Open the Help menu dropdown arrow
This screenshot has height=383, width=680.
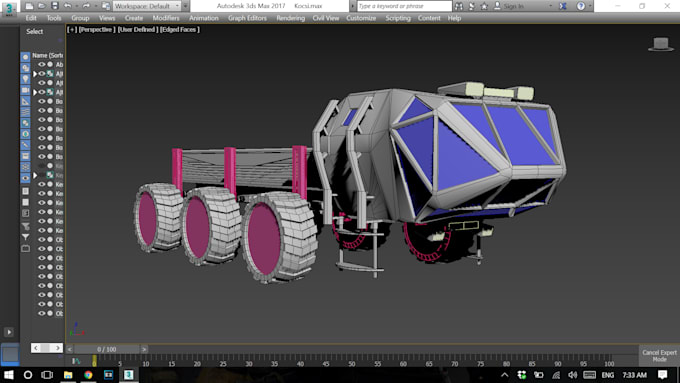[x=590, y=6]
